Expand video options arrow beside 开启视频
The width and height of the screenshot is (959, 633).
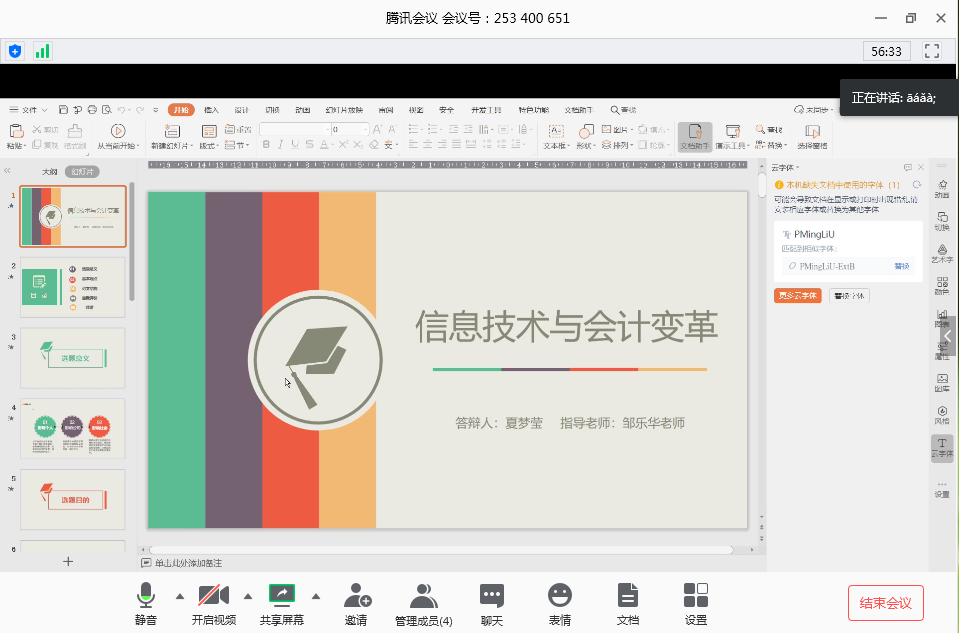[248, 596]
